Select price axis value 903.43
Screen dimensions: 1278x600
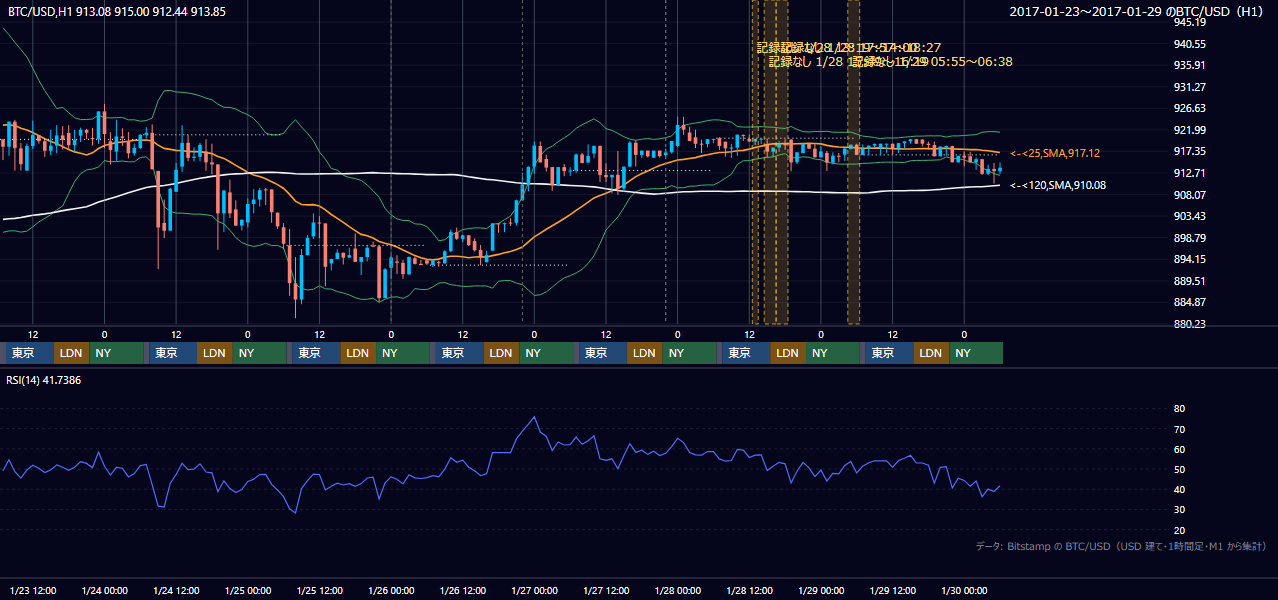pyautogui.click(x=1189, y=216)
